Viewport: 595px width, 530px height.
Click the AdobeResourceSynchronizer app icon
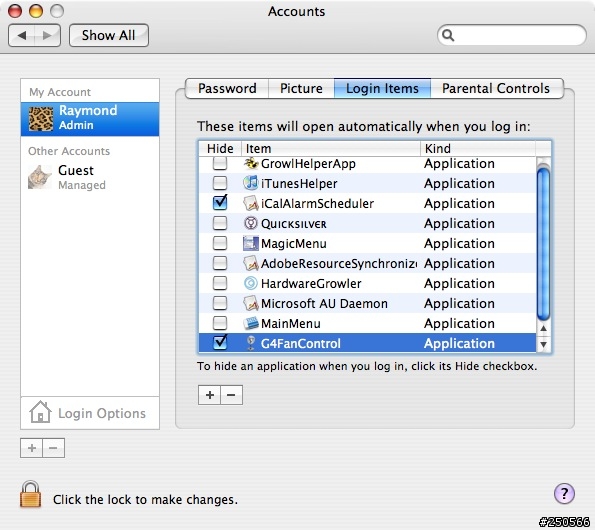pos(251,263)
